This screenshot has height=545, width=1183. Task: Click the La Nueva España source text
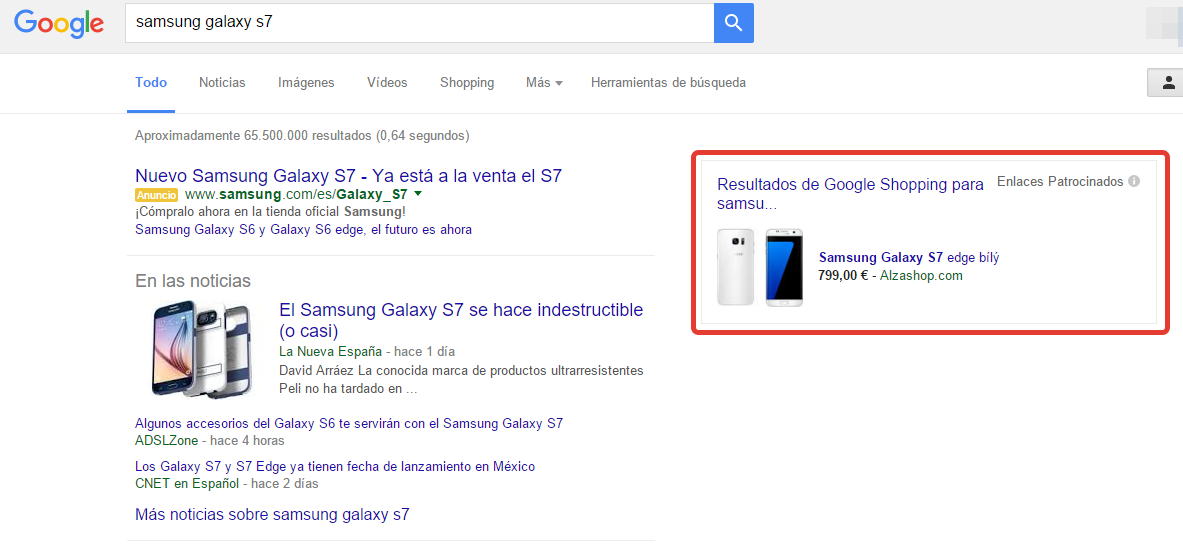coord(330,352)
